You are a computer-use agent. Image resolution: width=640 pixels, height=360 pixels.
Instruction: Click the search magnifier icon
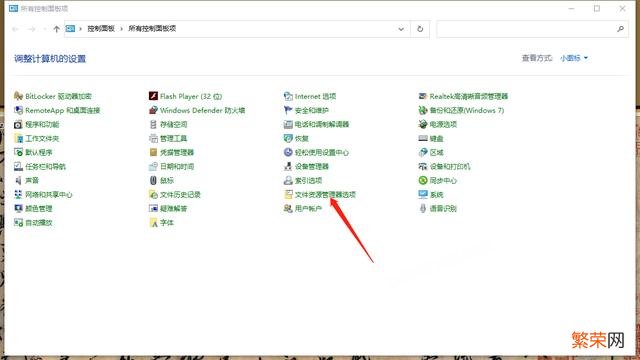coord(620,29)
